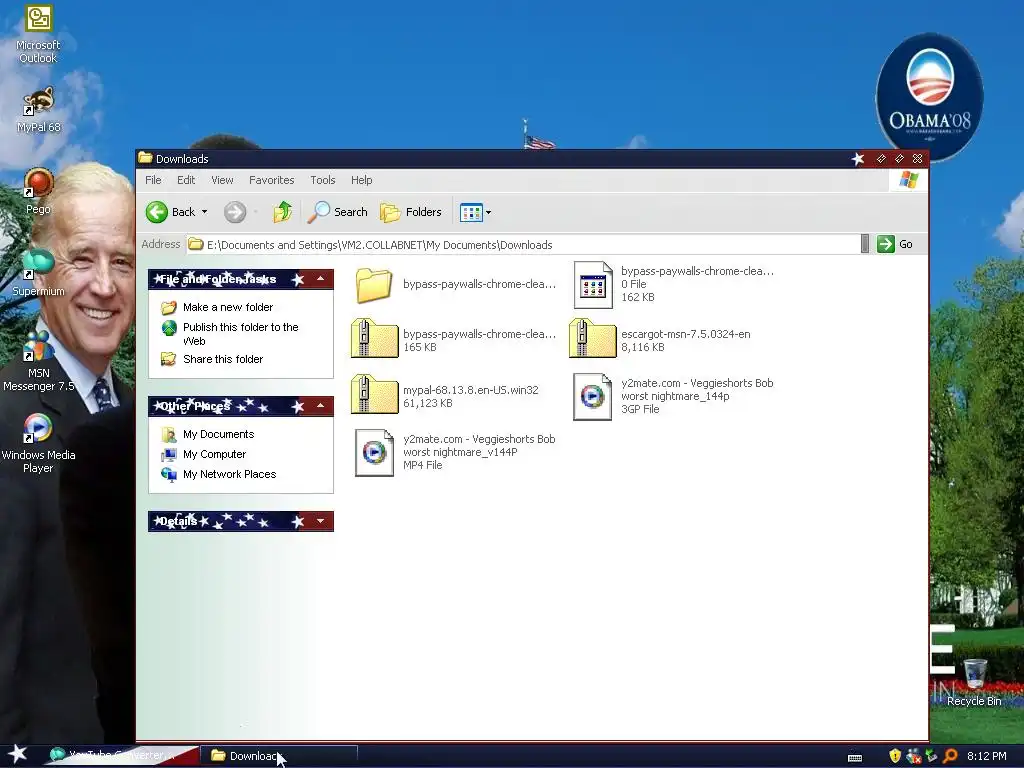Image resolution: width=1024 pixels, height=768 pixels.
Task: Go up one folder level
Action: [283, 212]
